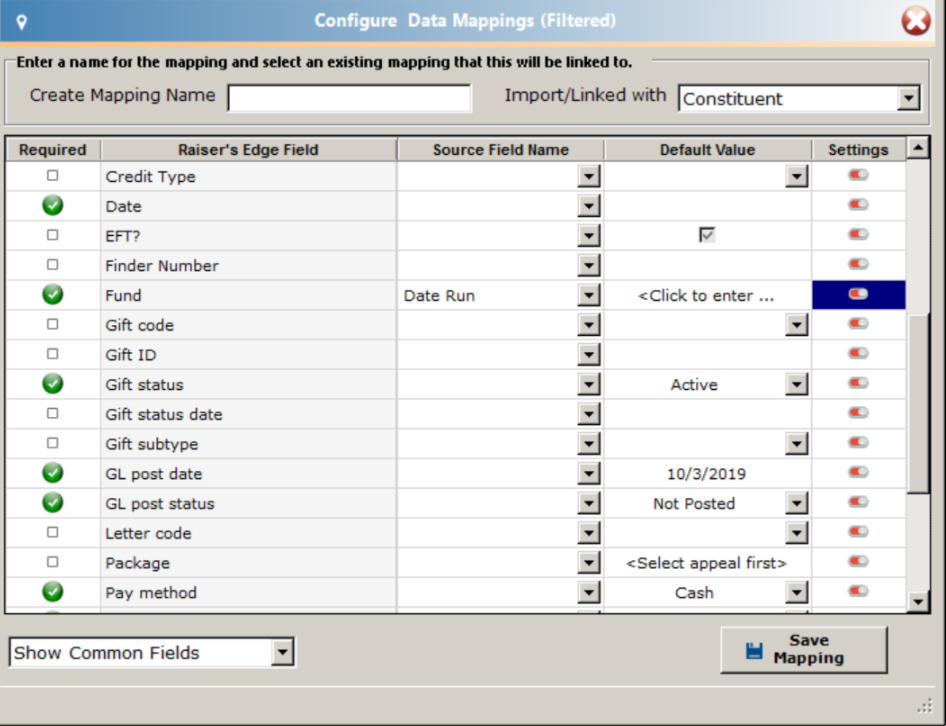
Task: Click '<Select appeal first>' in Package row
Action: click(706, 563)
